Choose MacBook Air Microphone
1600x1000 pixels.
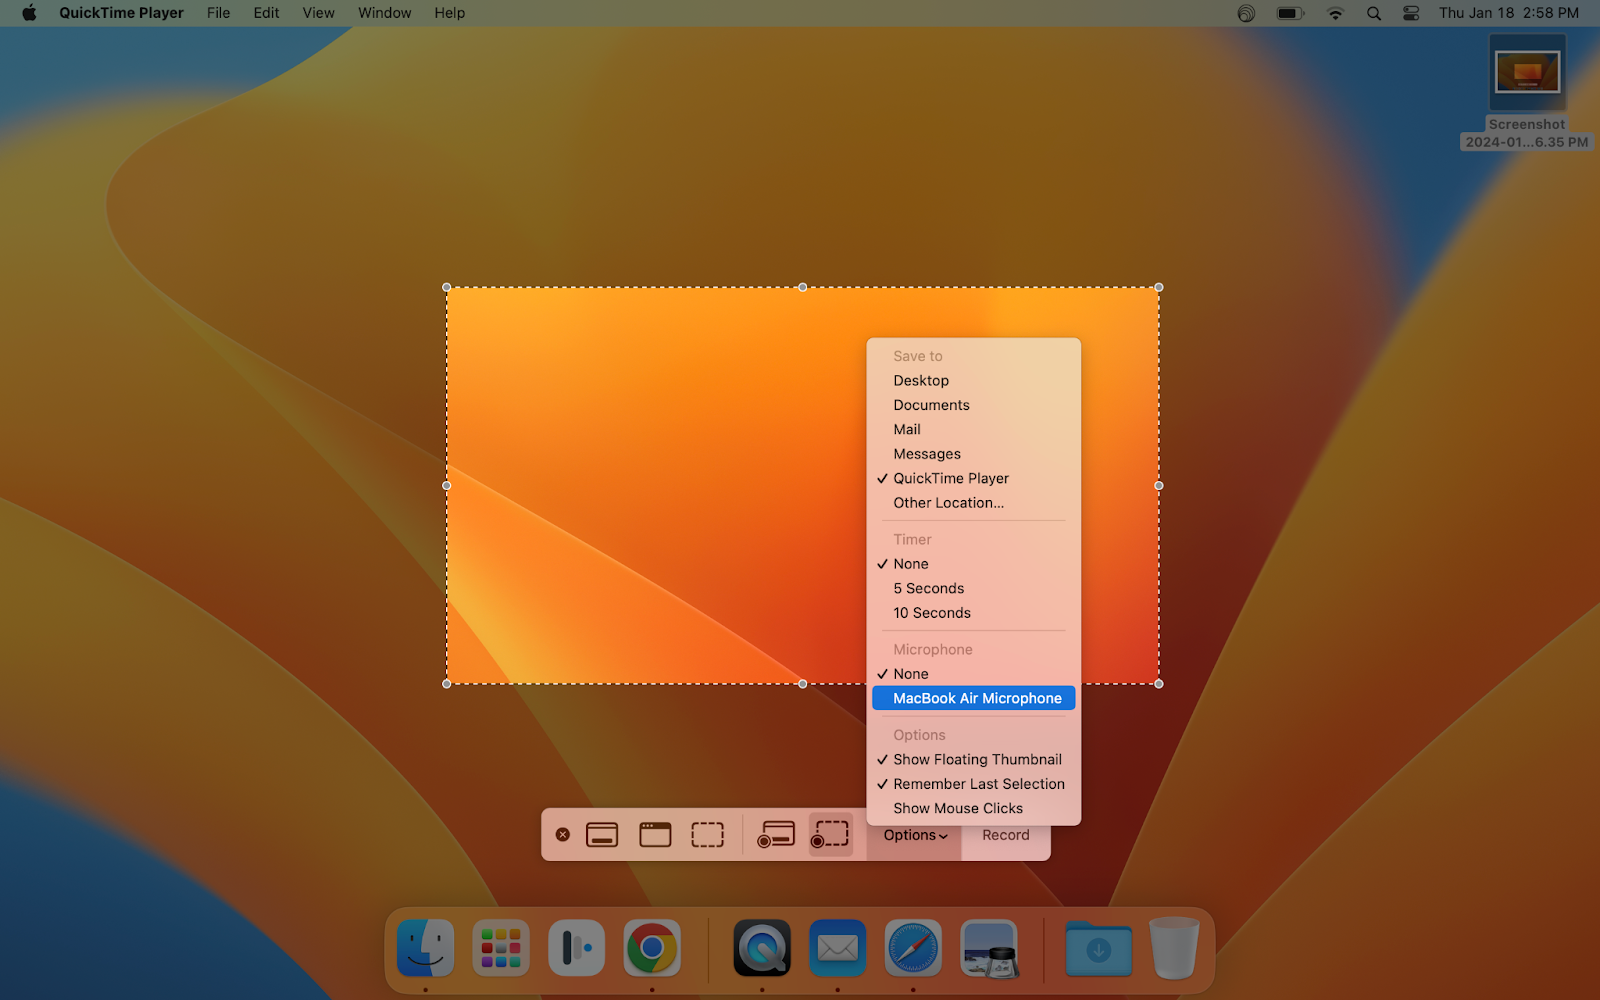(974, 699)
